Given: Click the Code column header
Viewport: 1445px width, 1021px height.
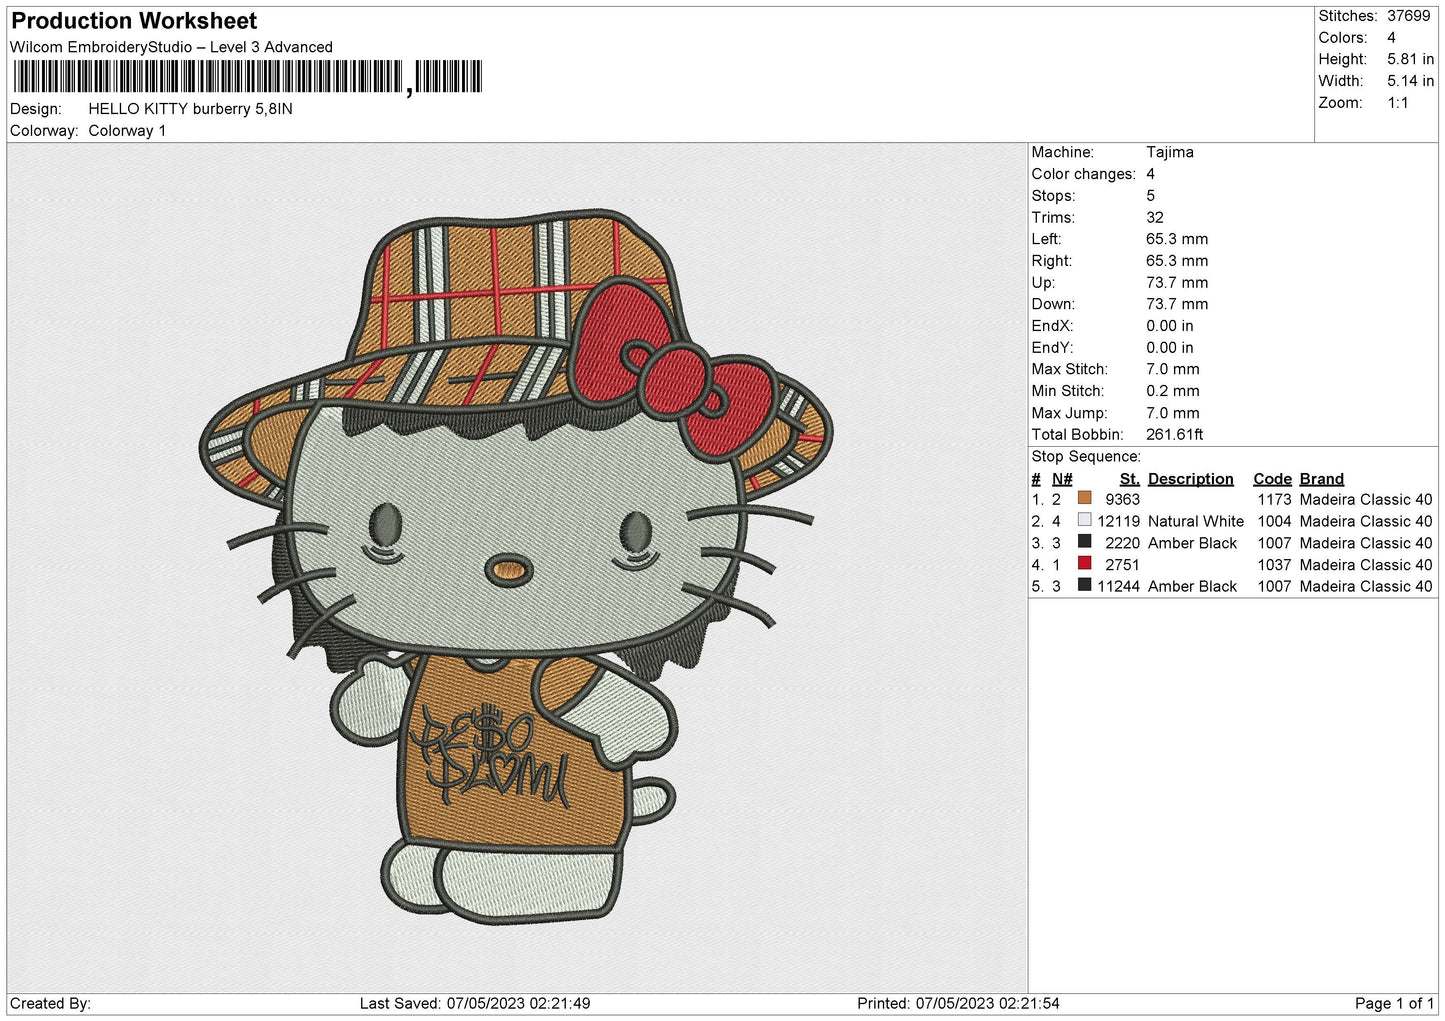Looking at the screenshot, I should [1272, 479].
